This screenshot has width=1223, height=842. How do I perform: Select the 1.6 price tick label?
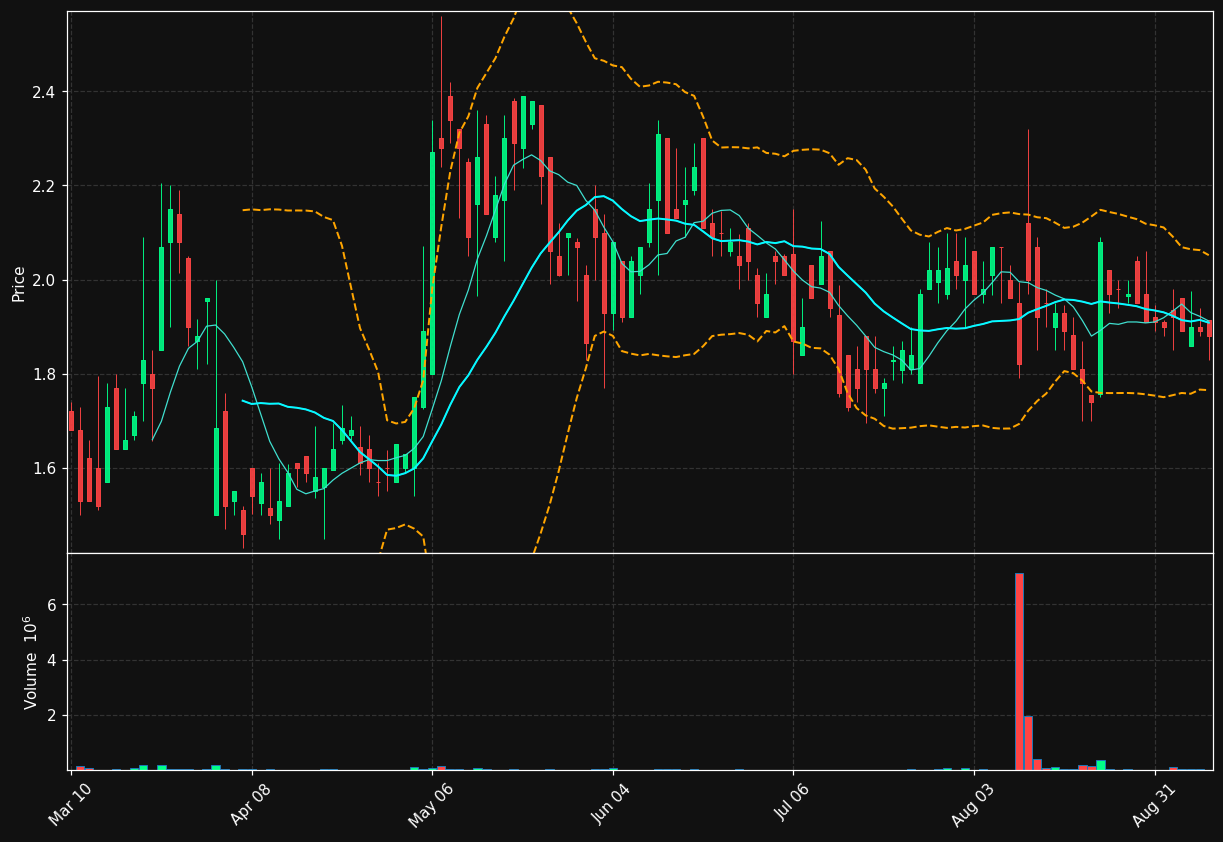coord(45,468)
